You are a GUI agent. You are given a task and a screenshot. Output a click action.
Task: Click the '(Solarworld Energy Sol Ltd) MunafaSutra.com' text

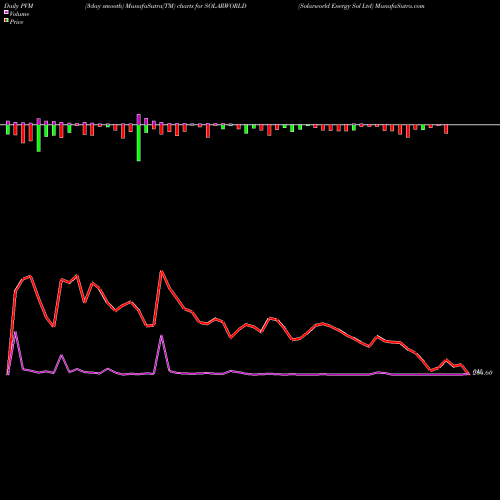361,6
